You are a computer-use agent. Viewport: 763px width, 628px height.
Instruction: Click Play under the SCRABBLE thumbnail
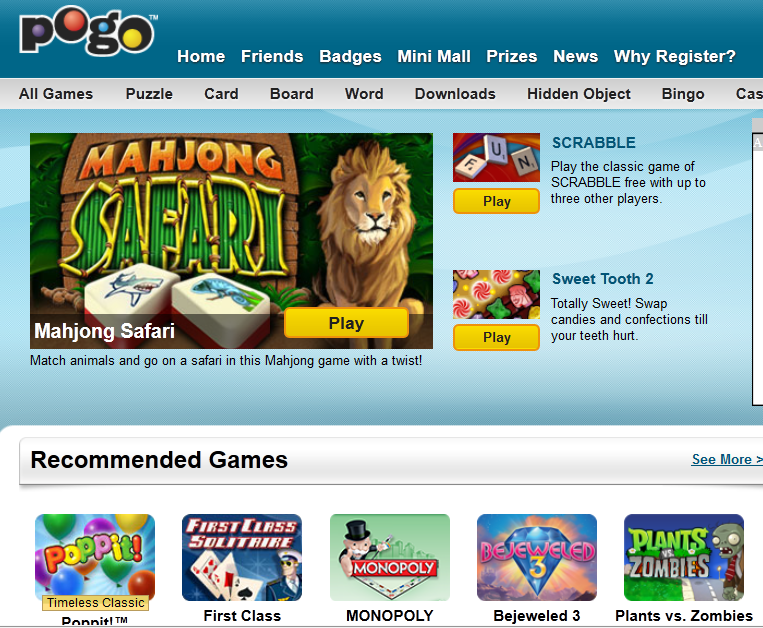[x=496, y=201]
